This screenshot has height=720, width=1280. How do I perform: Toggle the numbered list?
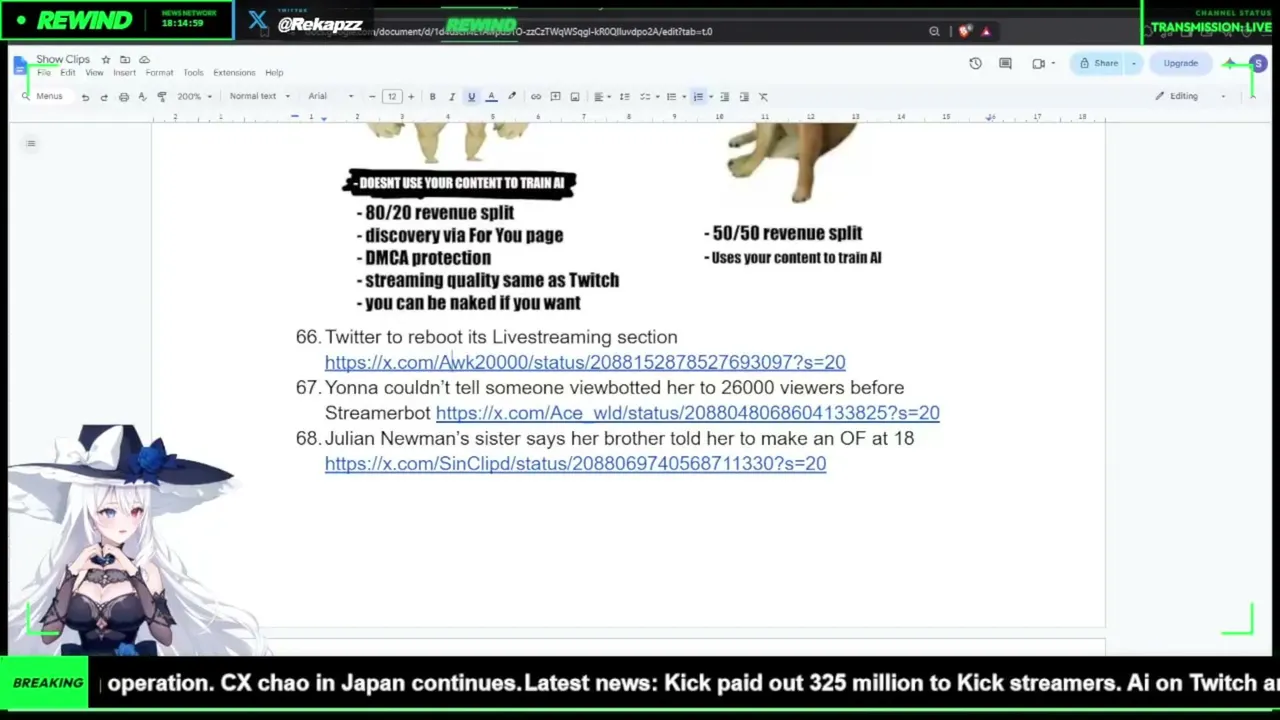click(698, 97)
